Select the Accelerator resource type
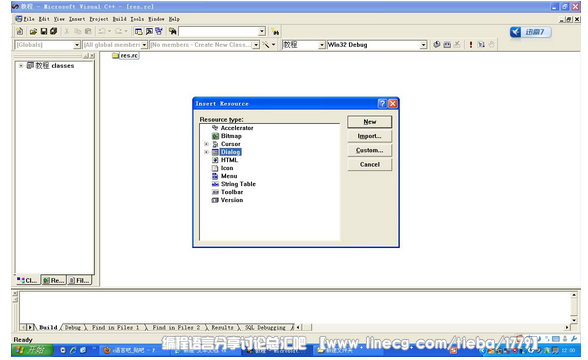Screen dimensions: 588x360 tap(237, 128)
